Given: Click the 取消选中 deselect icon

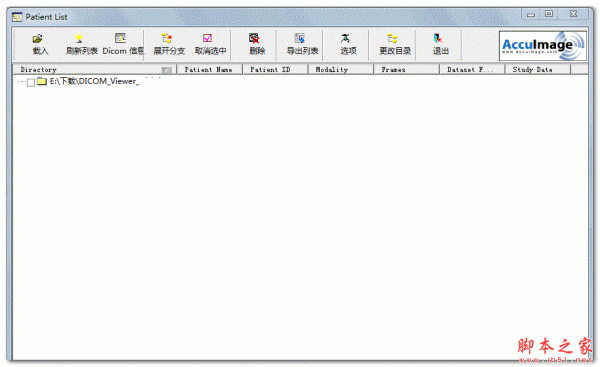Looking at the screenshot, I should pos(208,38).
